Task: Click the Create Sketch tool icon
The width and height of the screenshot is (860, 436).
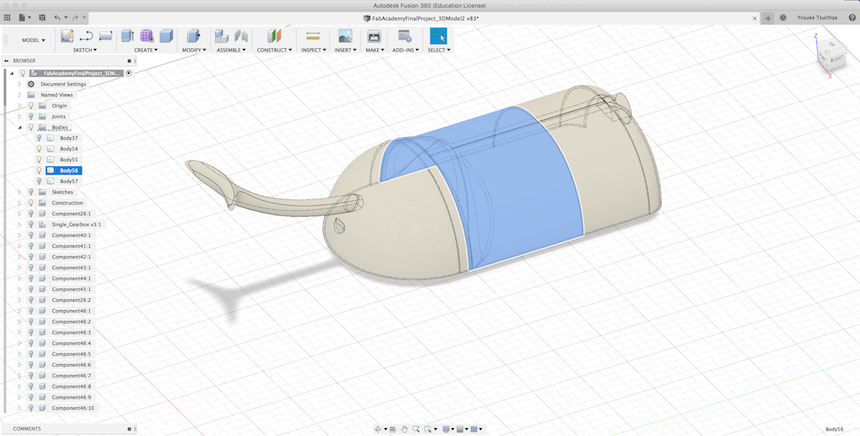Action: (67, 36)
